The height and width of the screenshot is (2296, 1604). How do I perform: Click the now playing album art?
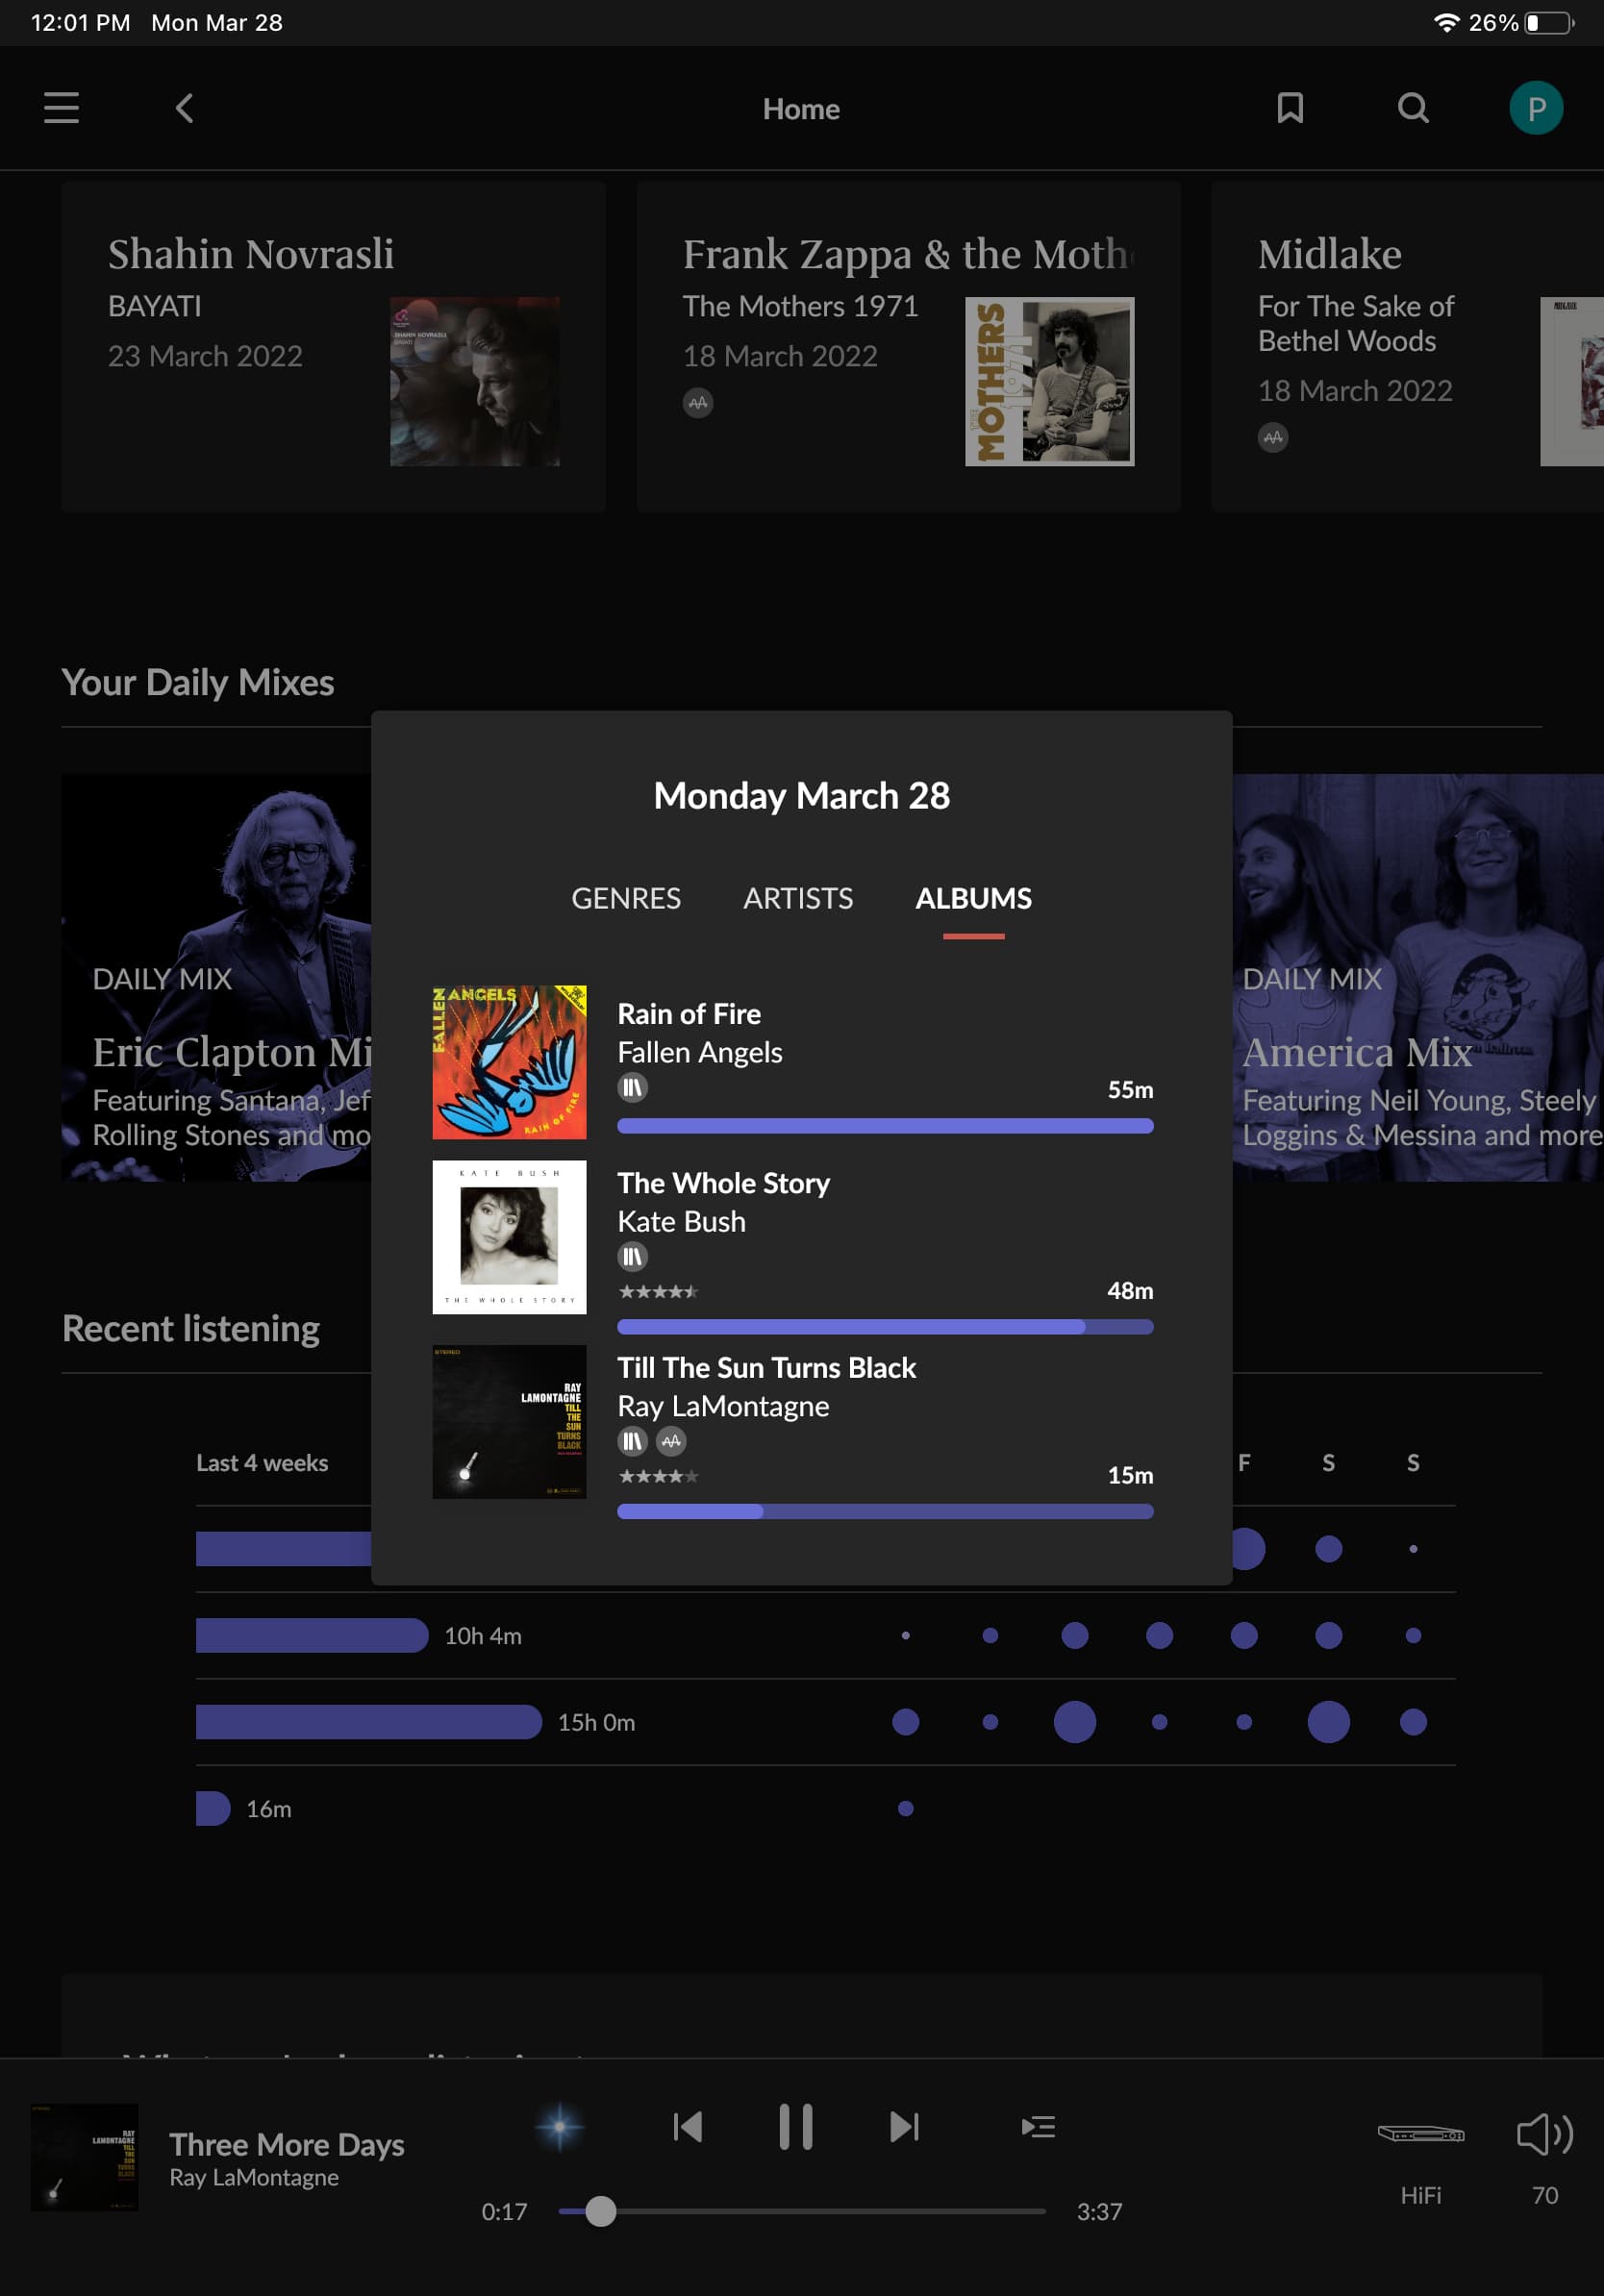tap(84, 2157)
